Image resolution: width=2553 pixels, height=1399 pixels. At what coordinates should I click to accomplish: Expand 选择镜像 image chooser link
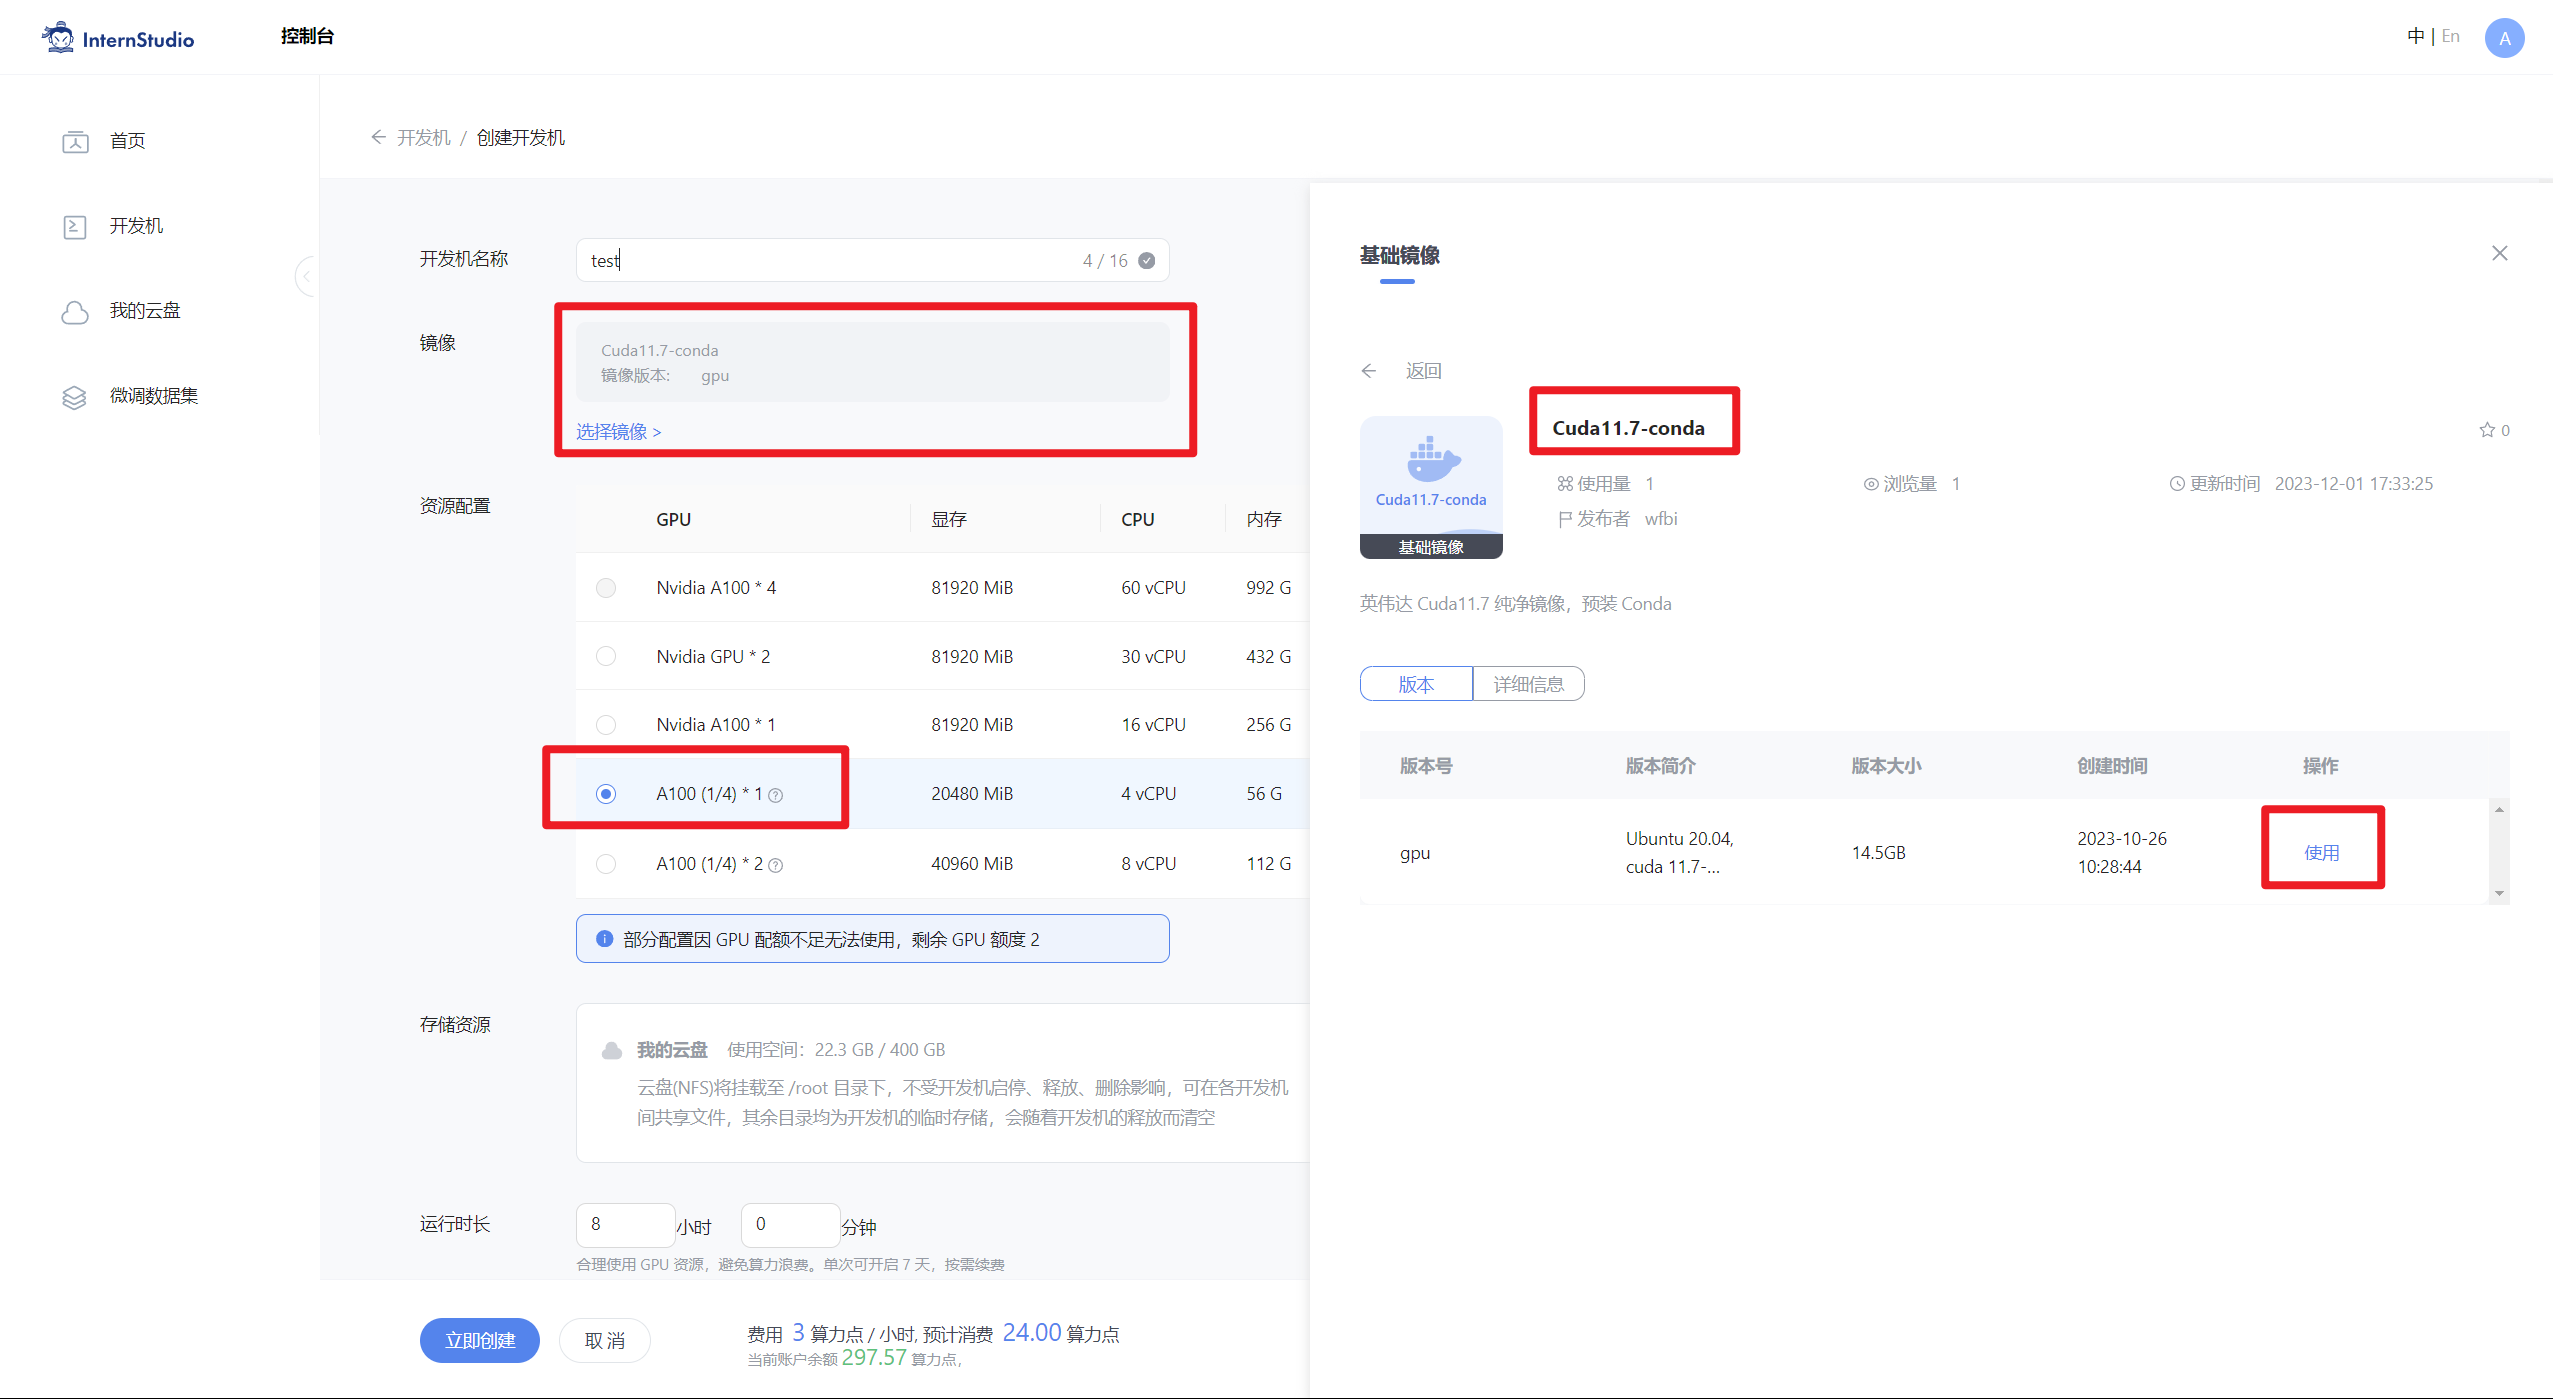point(618,432)
